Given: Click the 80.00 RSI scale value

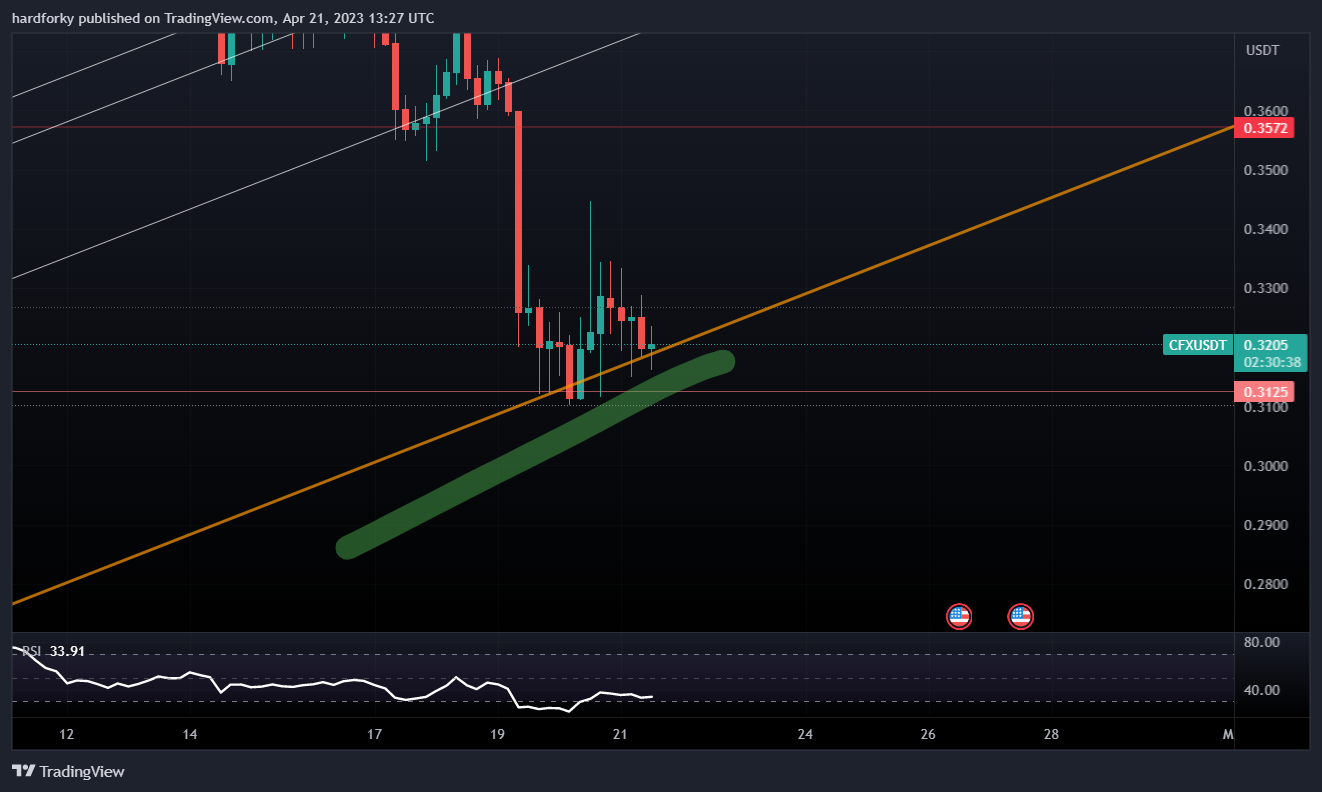Looking at the screenshot, I should coord(1261,642).
